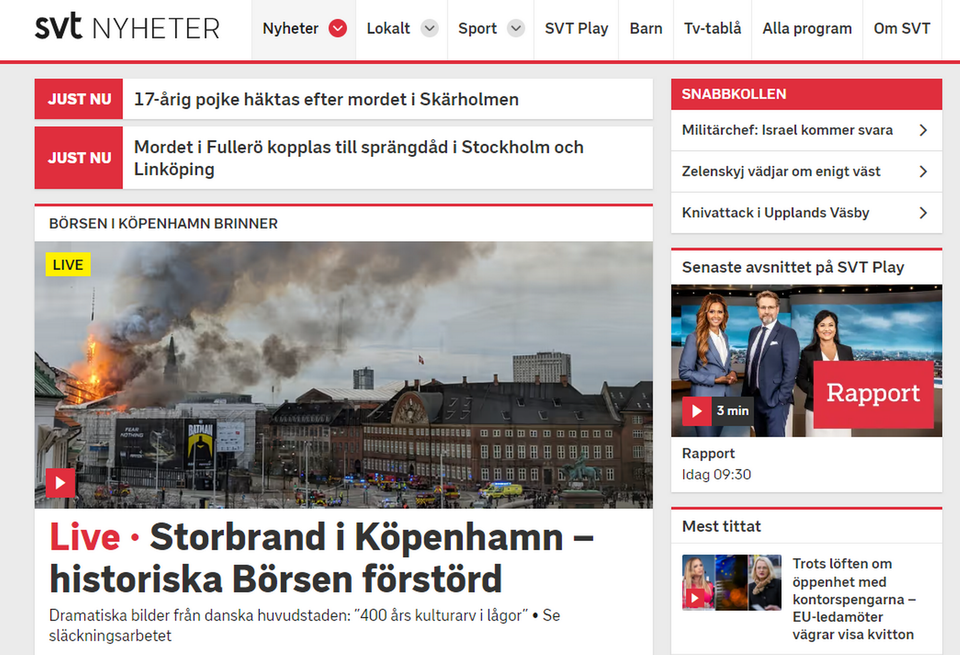Click arrow next to Militärchef: Israel kommer svara
960x655 pixels.
tap(923, 130)
